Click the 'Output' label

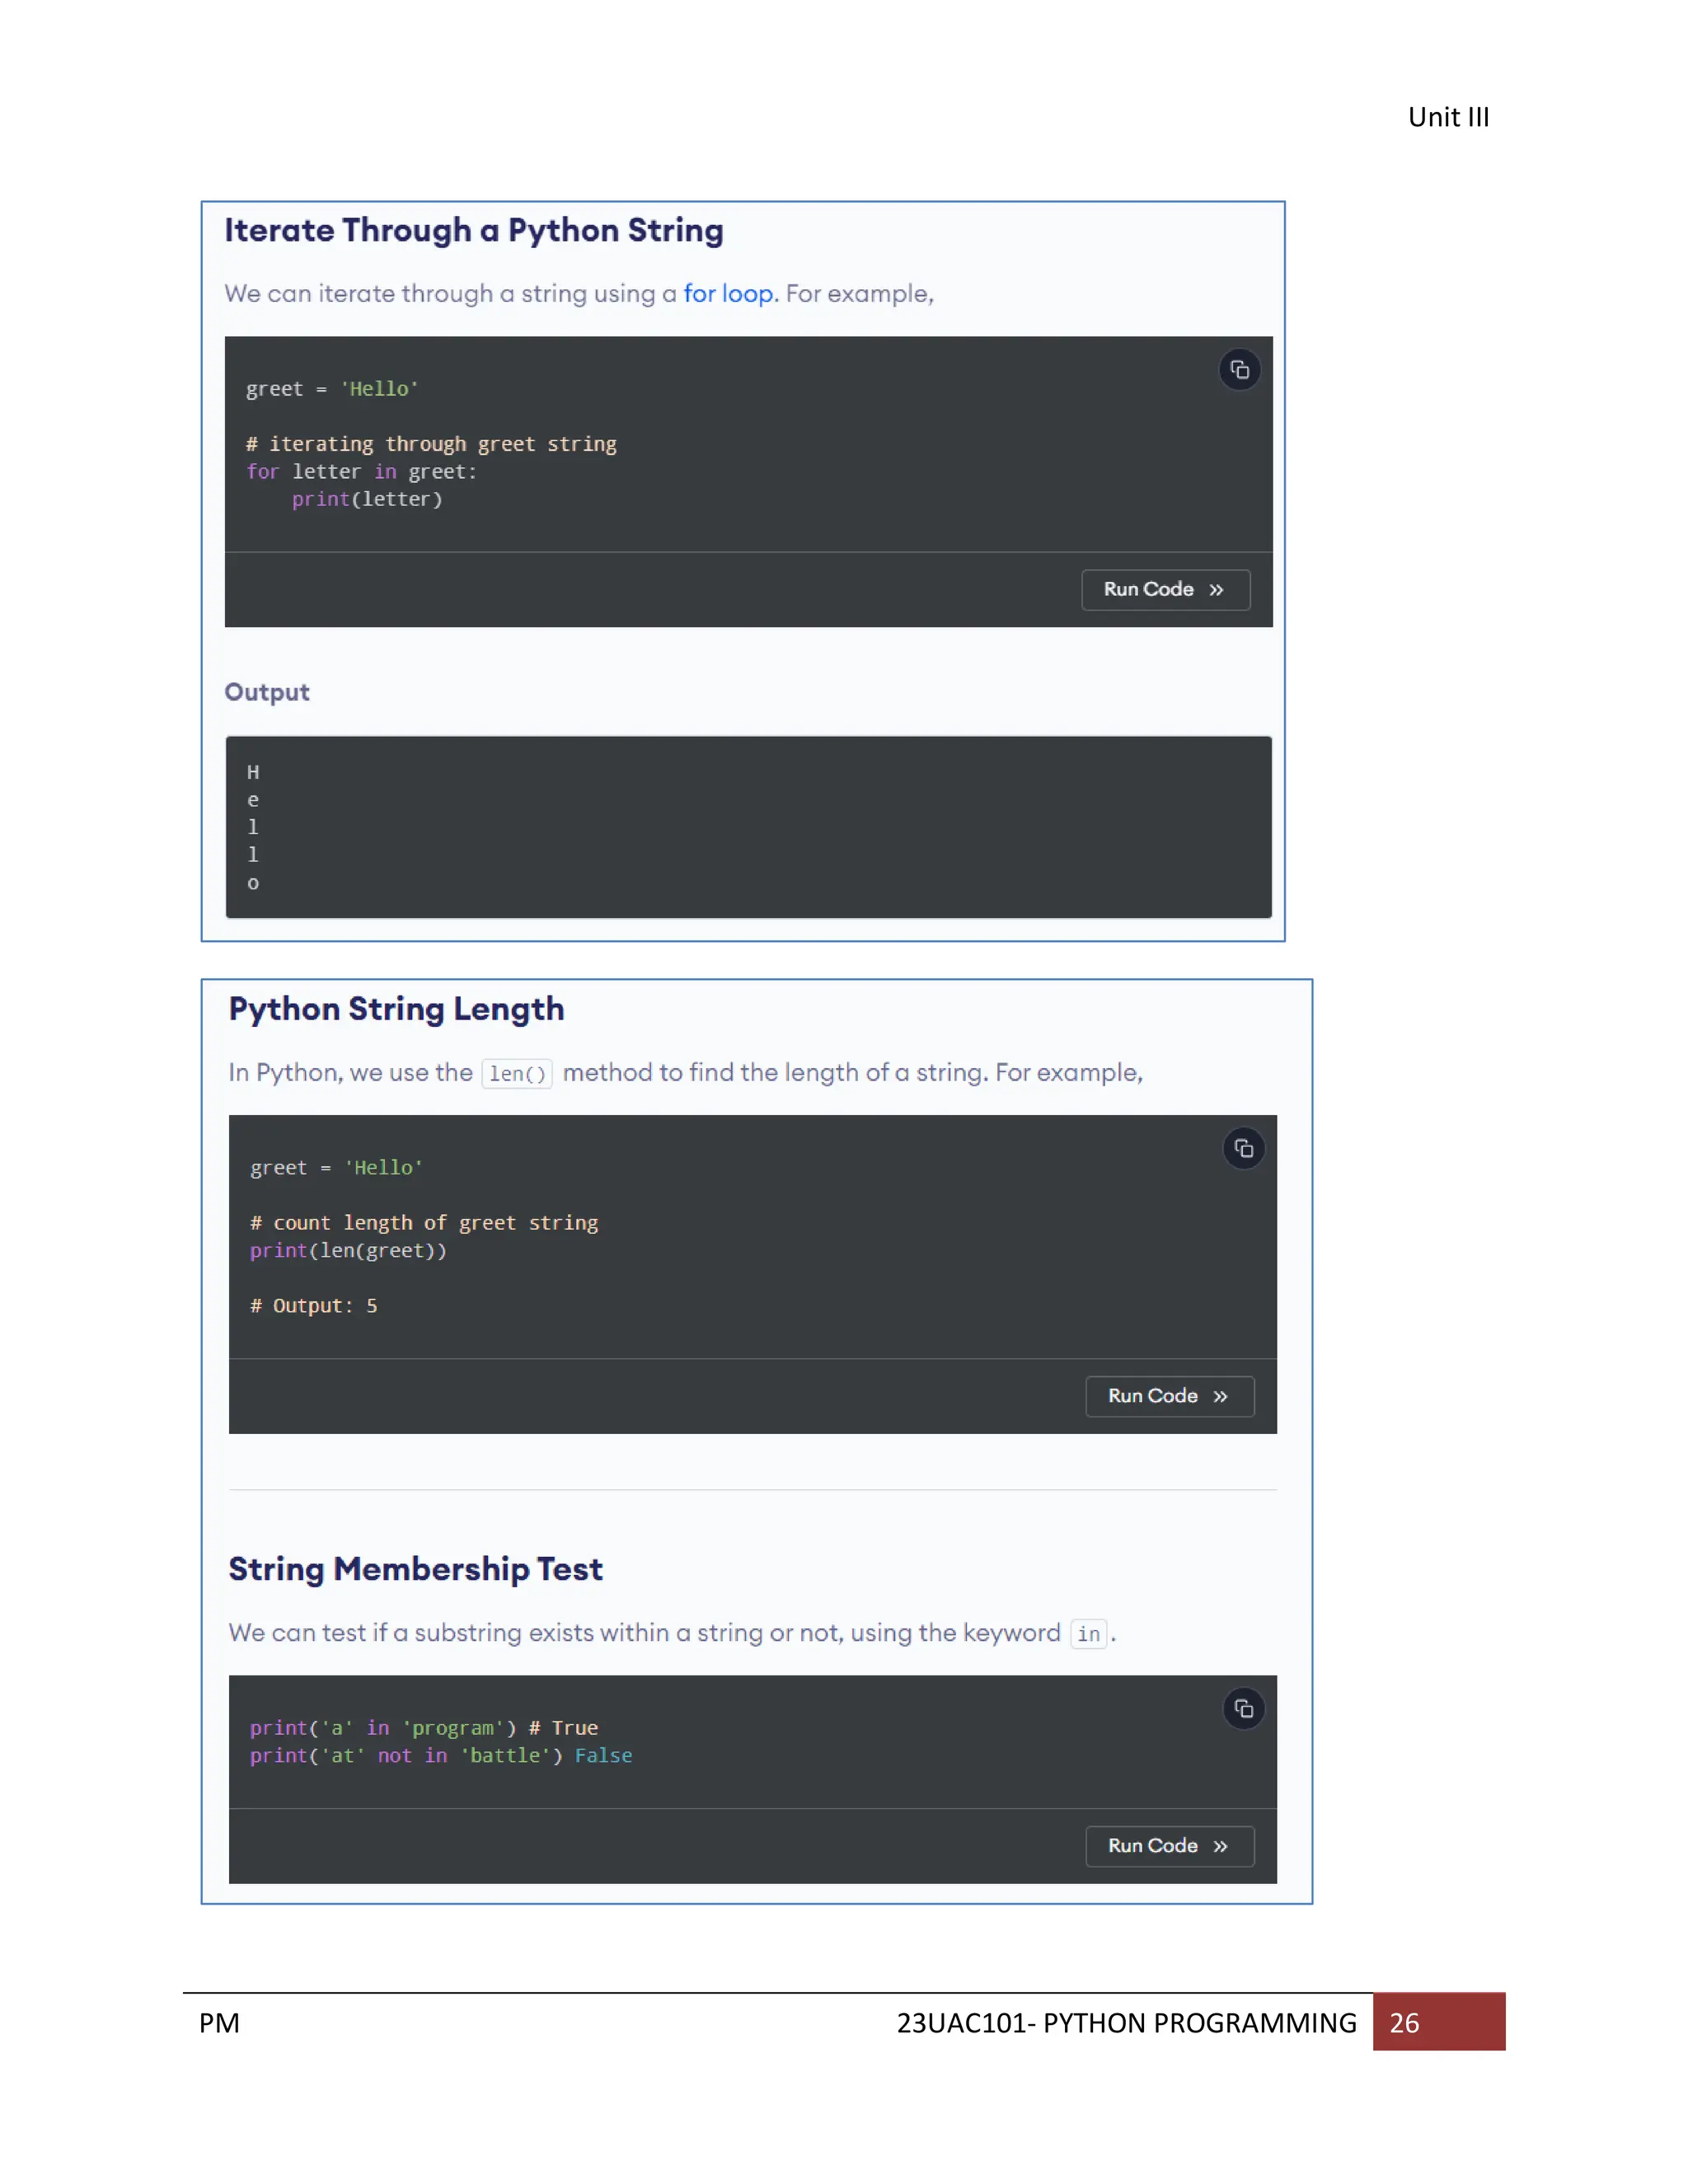coord(267,692)
